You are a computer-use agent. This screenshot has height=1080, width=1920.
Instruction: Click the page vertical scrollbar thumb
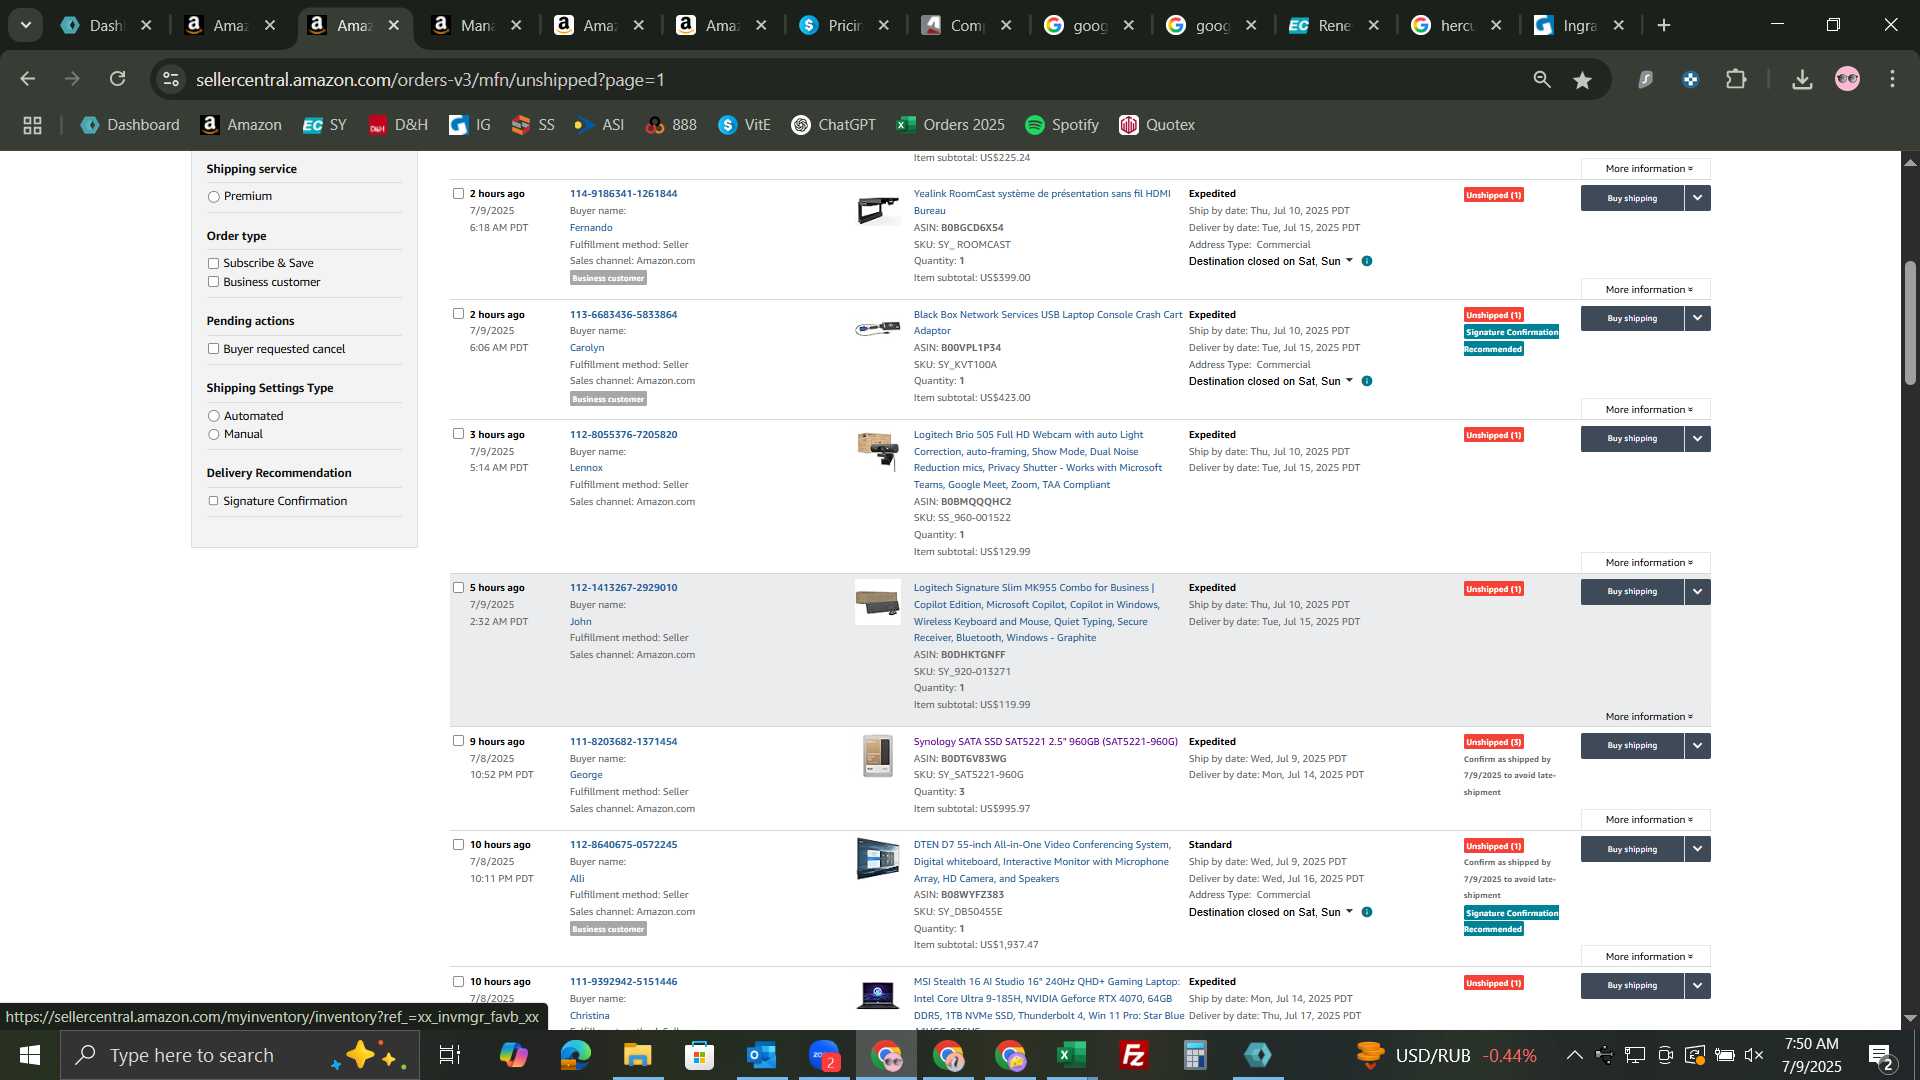point(1909,322)
